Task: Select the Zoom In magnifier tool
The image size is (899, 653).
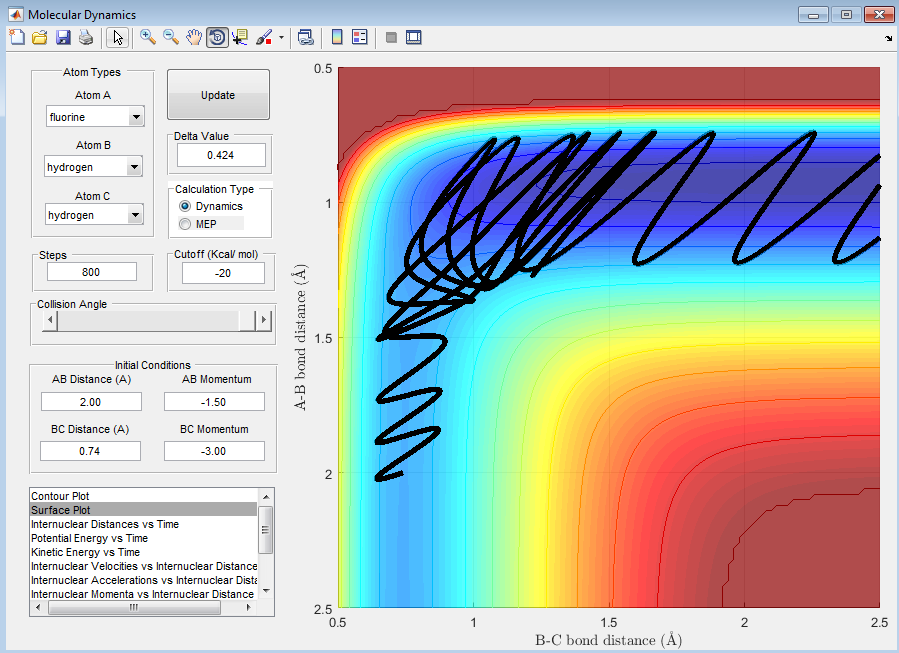Action: 148,38
